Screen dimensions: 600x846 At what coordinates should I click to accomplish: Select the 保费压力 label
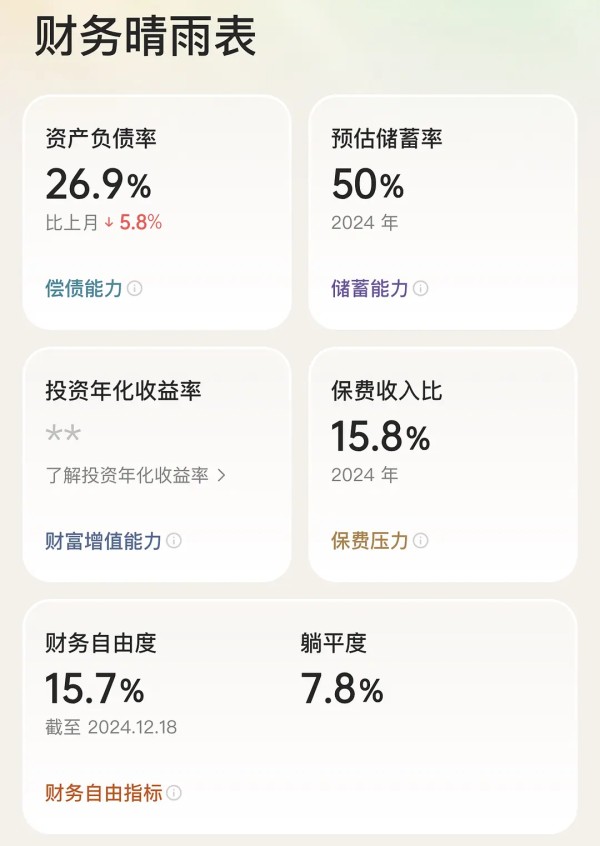pyautogui.click(x=370, y=541)
